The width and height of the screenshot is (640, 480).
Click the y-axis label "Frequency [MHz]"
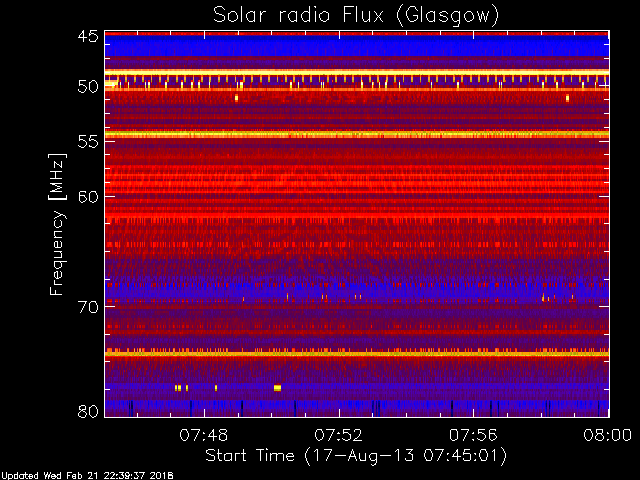pos(57,224)
